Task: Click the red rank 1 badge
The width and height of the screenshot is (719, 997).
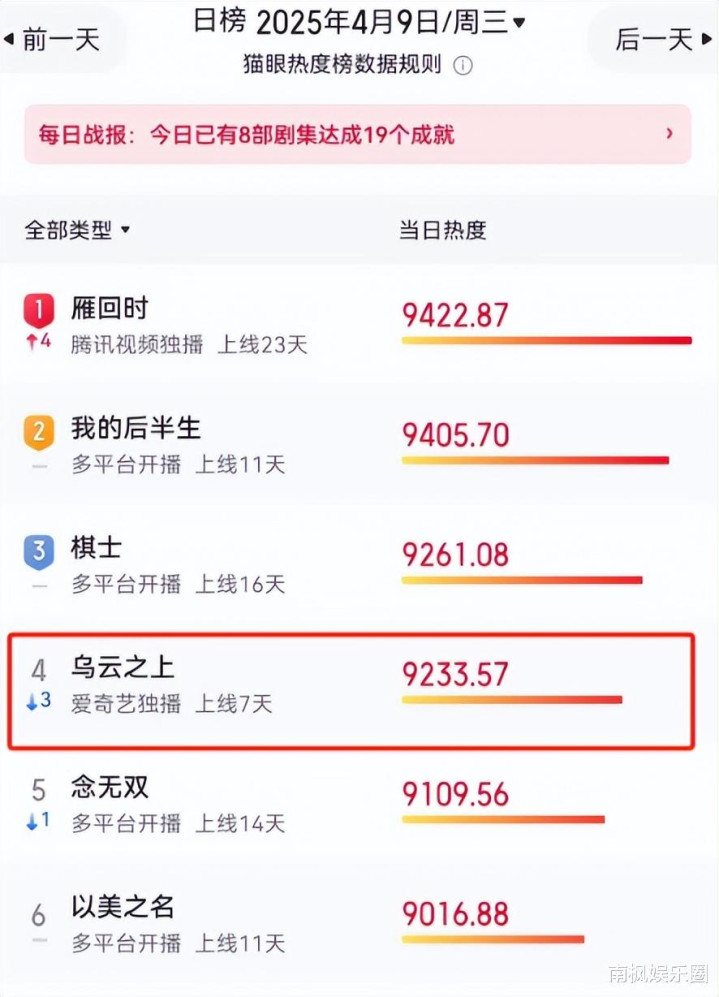Action: coord(38,312)
